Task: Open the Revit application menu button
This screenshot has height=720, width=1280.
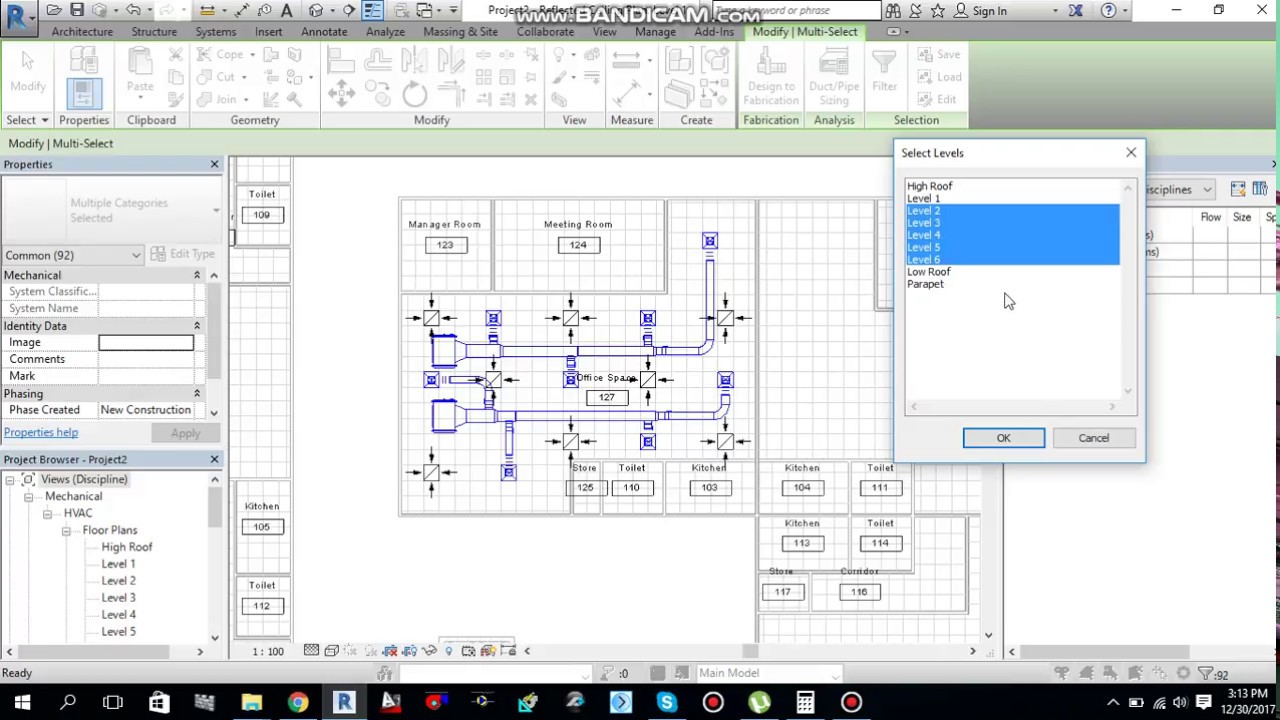Action: [18, 17]
